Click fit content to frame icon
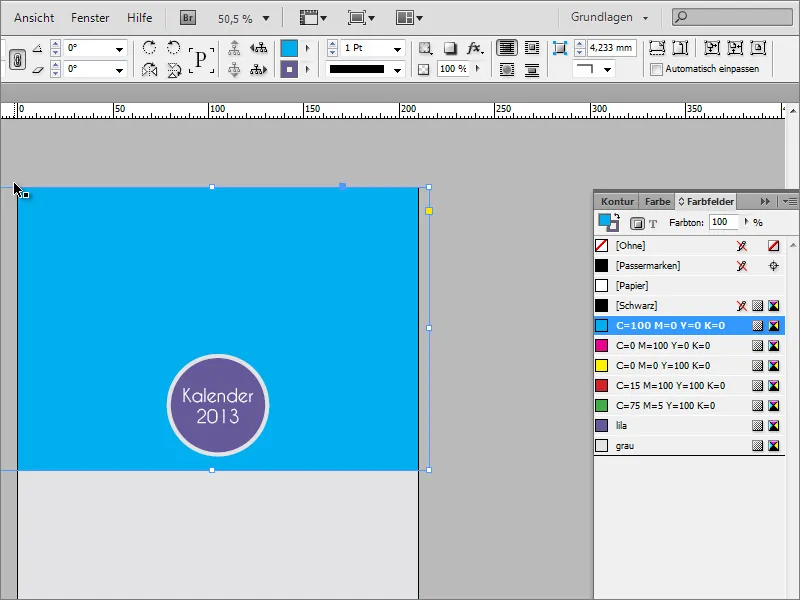The height and width of the screenshot is (600, 800). tap(712, 48)
